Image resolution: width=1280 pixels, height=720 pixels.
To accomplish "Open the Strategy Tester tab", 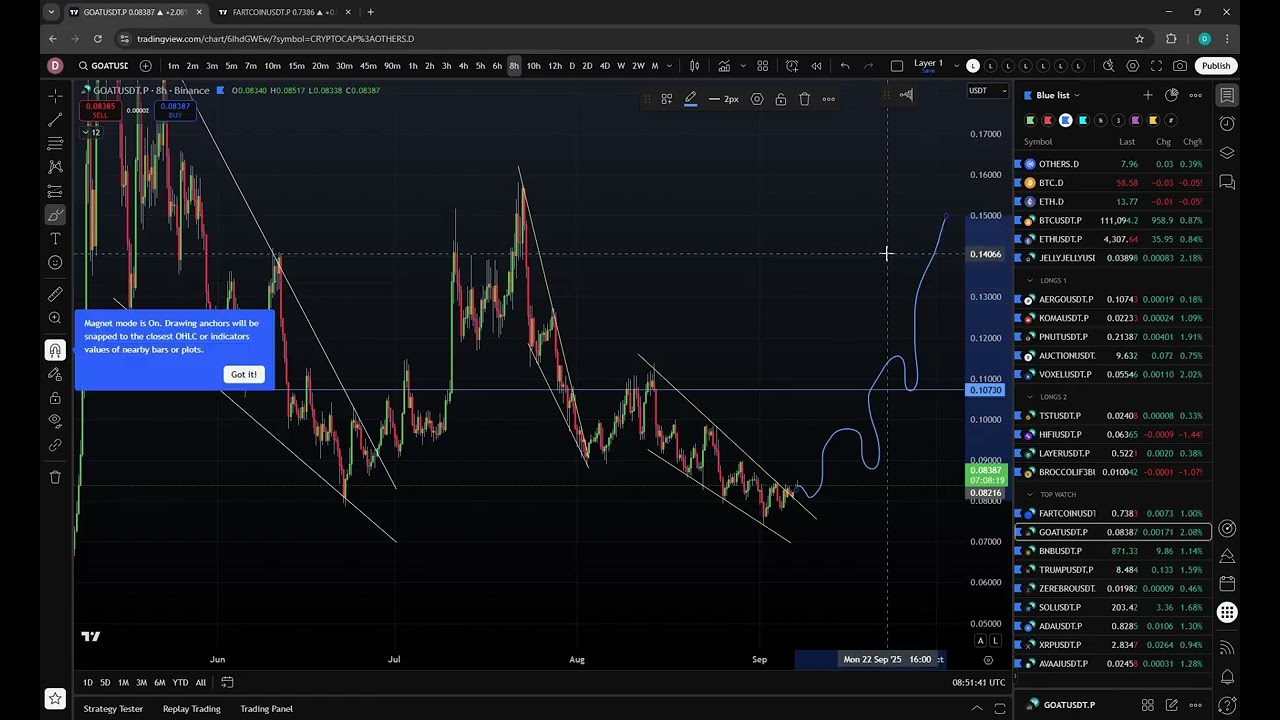I will tap(113, 709).
